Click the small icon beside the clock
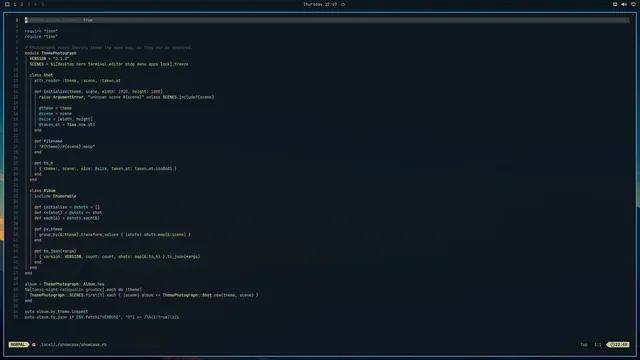640x360 pixels. pyautogui.click(x=343, y=4)
